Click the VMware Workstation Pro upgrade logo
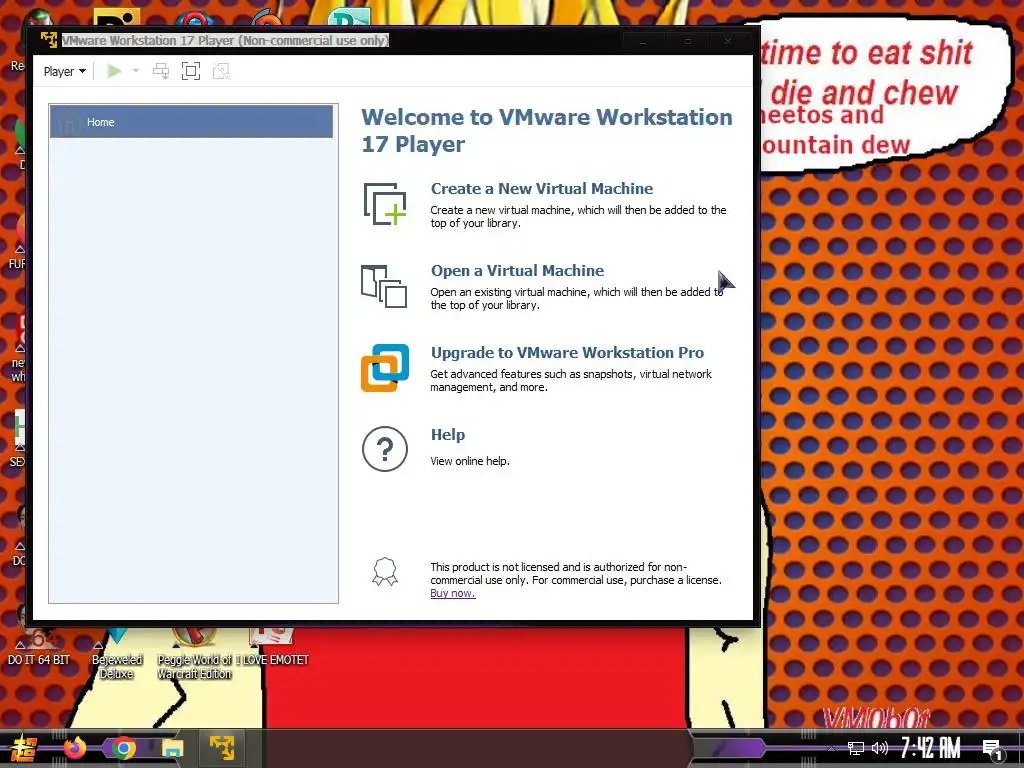Screen dimensions: 1024x768 pos(385,368)
